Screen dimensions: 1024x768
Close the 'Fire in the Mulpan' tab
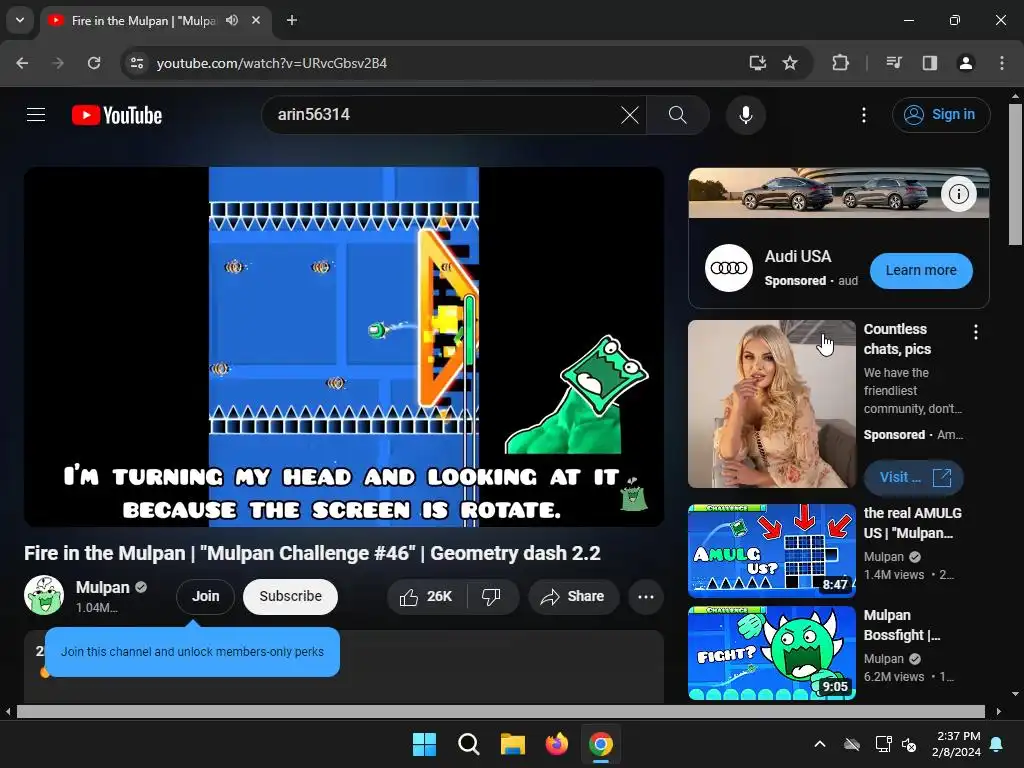[x=256, y=20]
